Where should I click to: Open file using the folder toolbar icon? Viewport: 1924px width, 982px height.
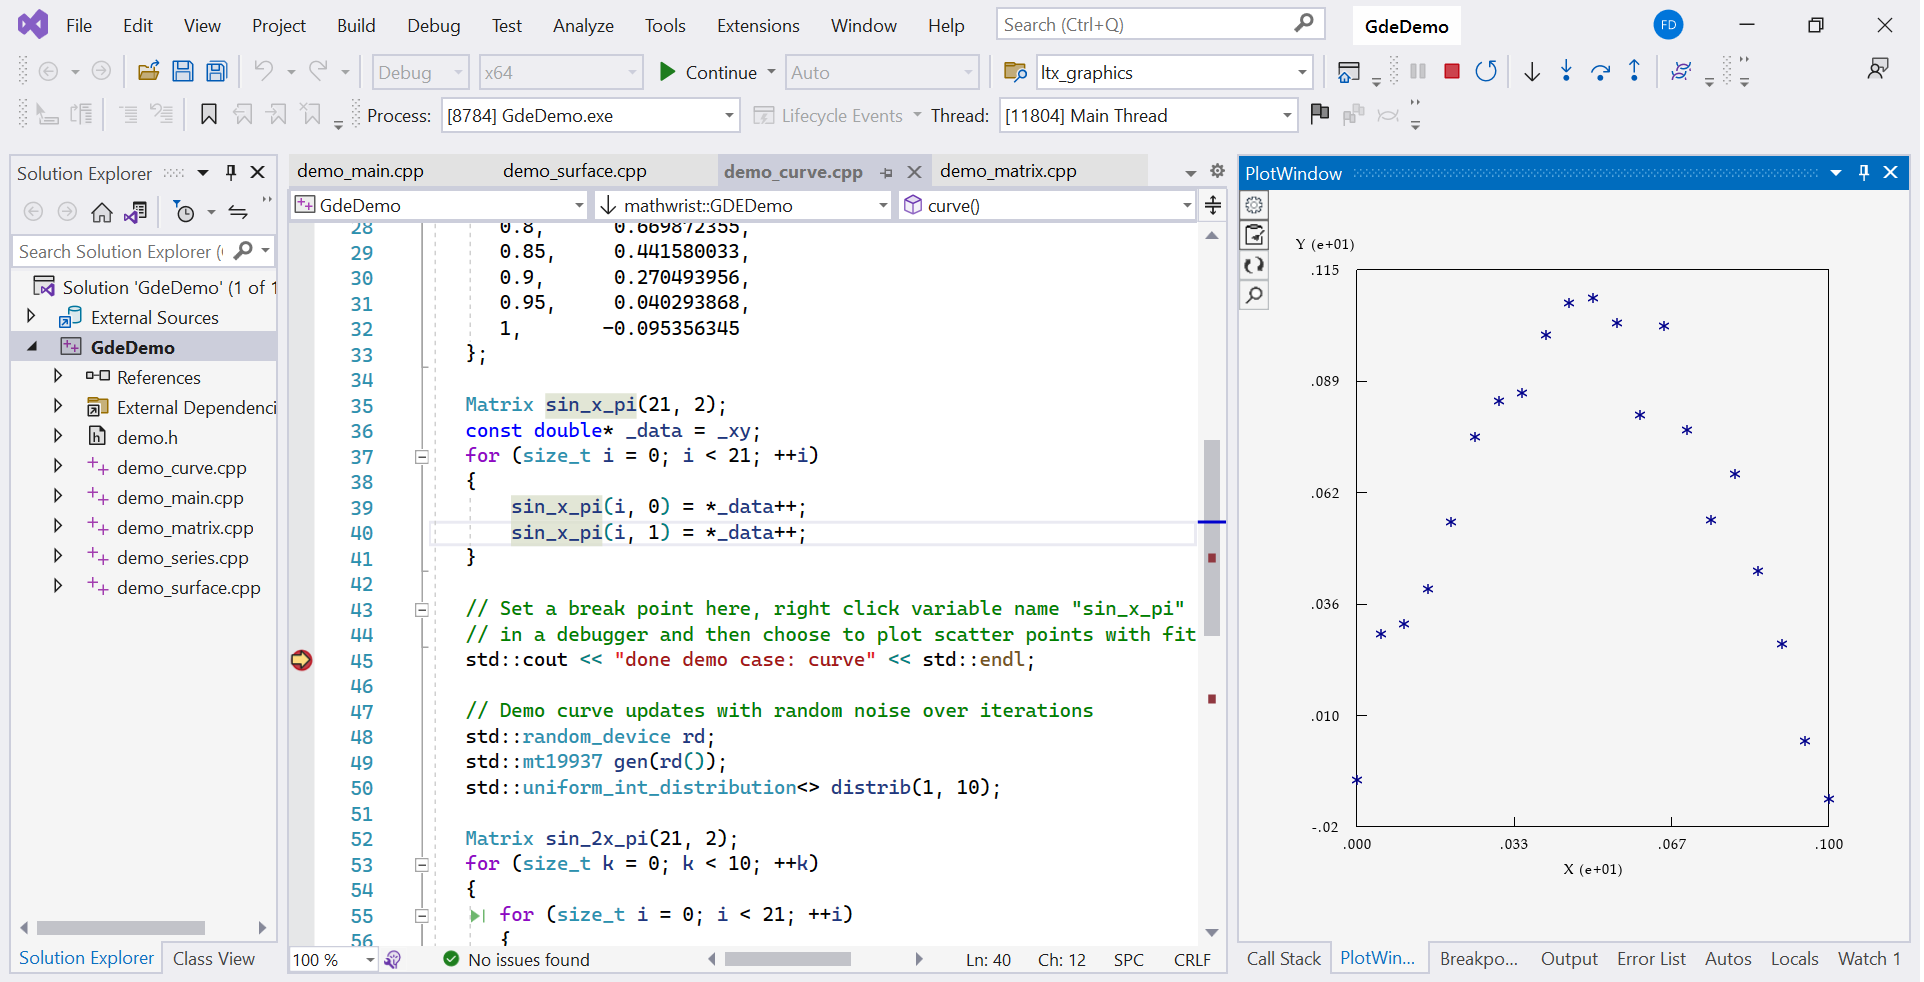[148, 71]
